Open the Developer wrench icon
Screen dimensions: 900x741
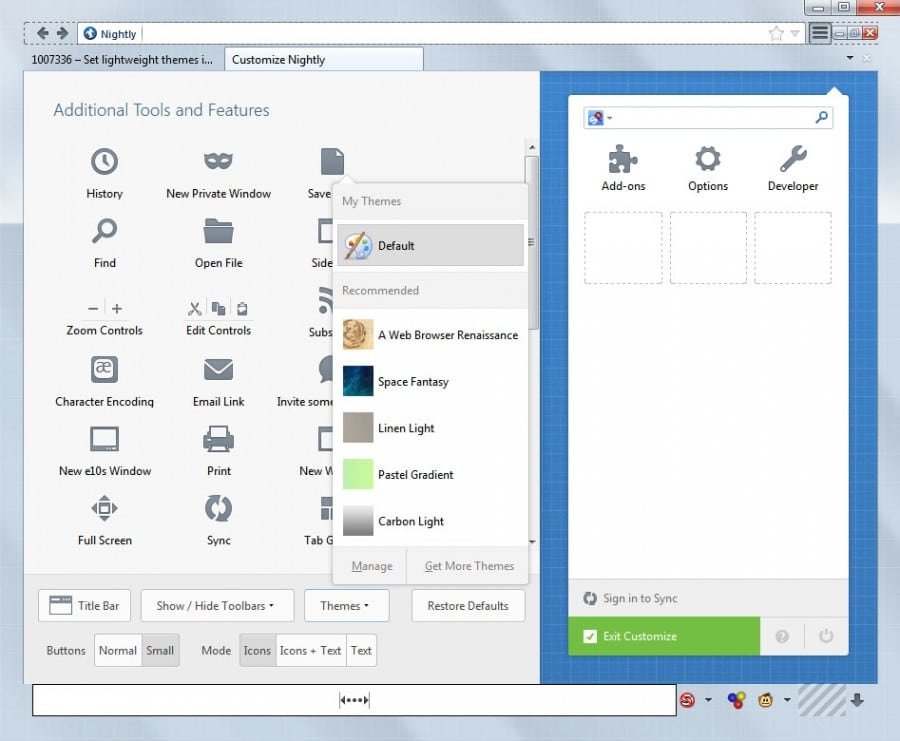coord(792,157)
